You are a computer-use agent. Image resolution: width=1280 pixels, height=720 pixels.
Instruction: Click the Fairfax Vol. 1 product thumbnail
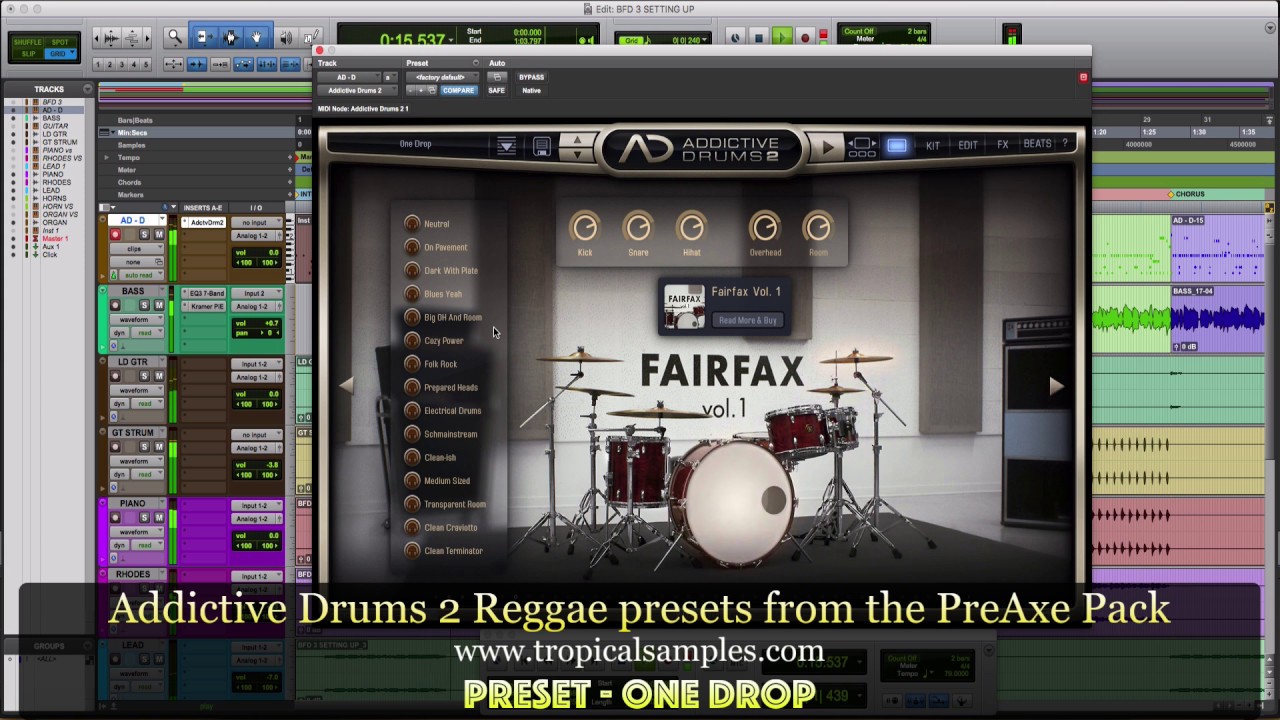[685, 307]
